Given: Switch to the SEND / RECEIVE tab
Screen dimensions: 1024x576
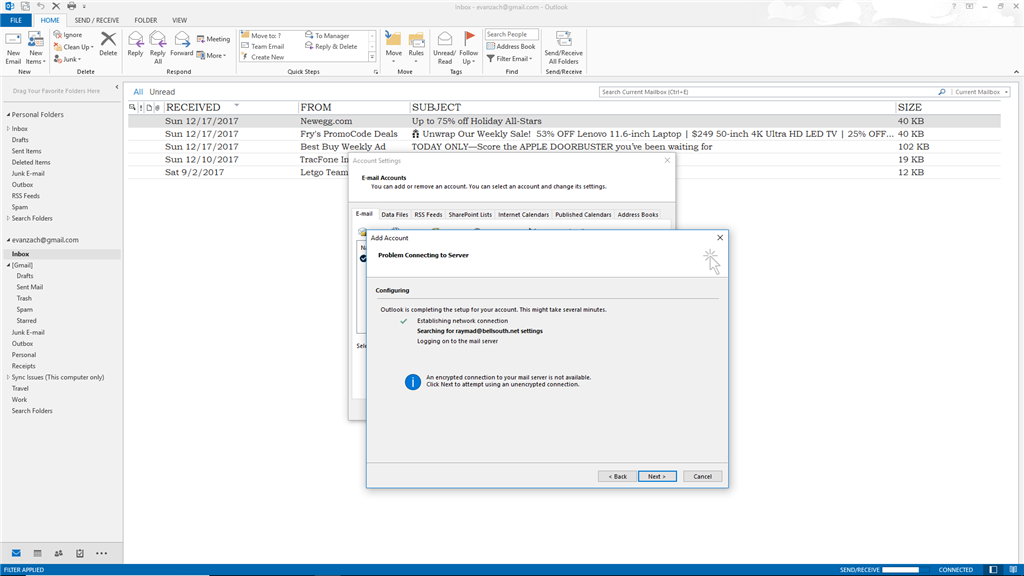Looking at the screenshot, I should click(x=97, y=20).
